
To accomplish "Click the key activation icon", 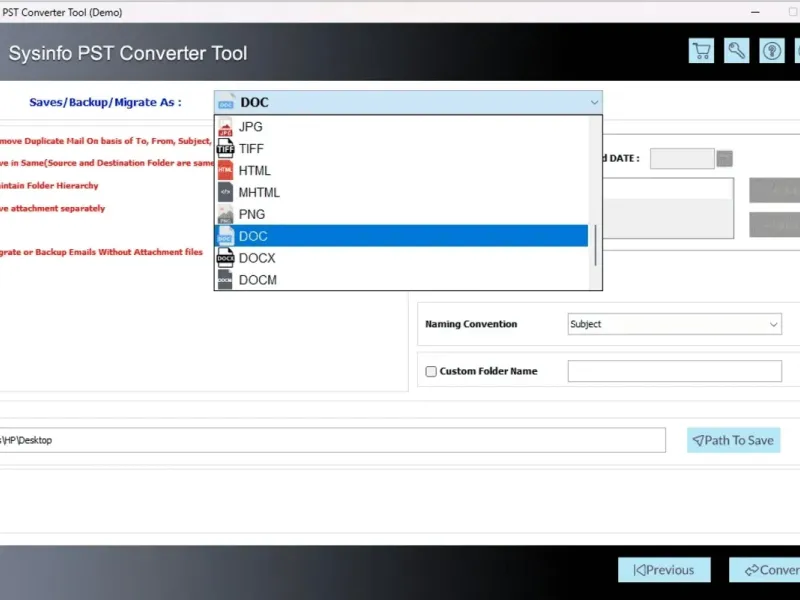I will 736,51.
